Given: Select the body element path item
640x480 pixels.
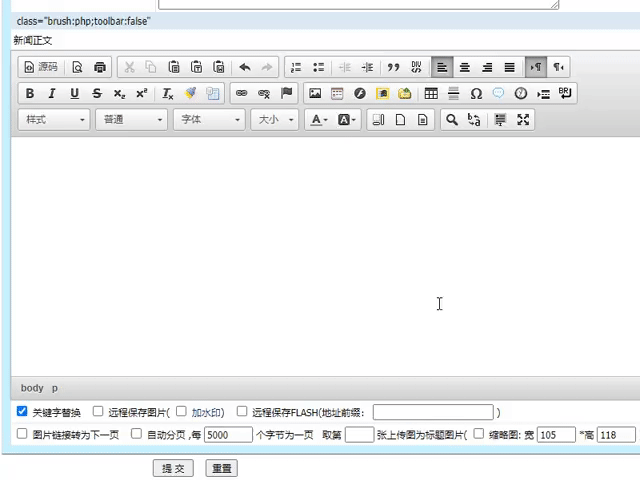Looking at the screenshot, I should (x=32, y=388).
